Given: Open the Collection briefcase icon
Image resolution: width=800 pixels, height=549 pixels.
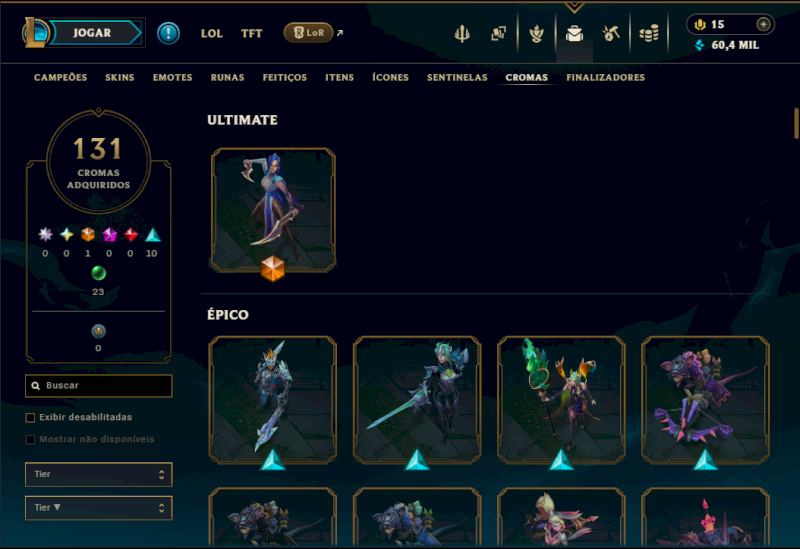Looking at the screenshot, I should click(x=574, y=34).
